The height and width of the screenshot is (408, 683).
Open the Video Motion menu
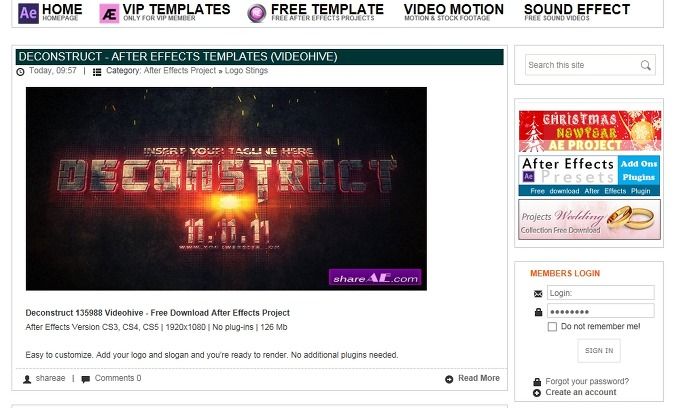(x=453, y=12)
